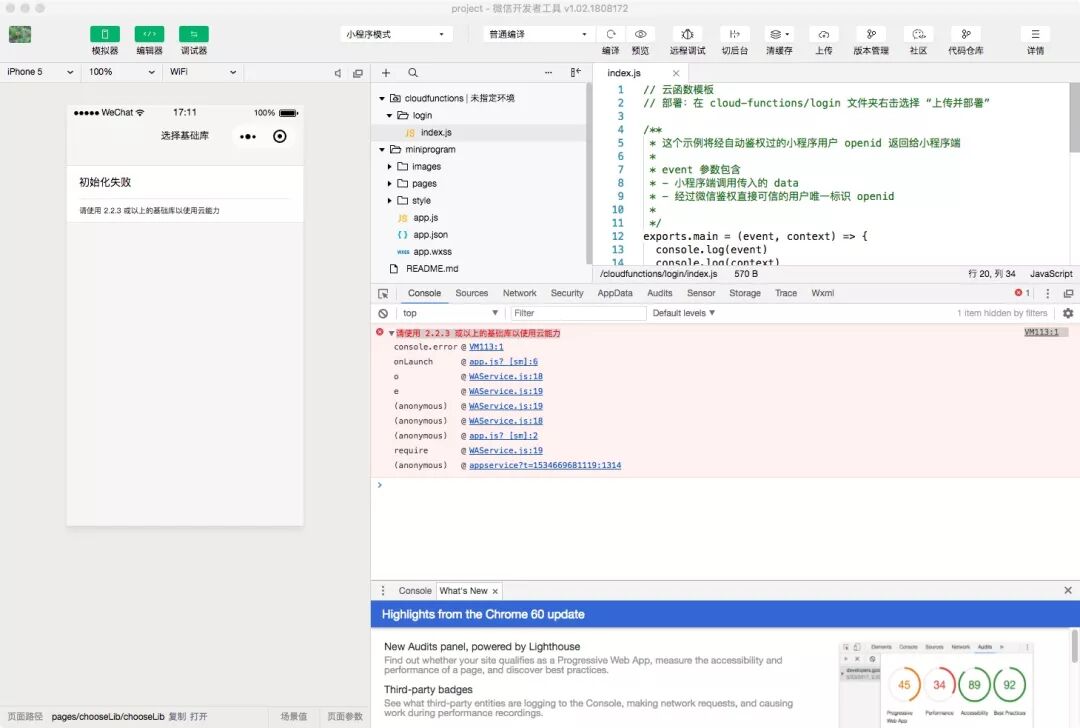The image size is (1080, 728).
Task: Collapse the red error message triangle
Action: 391,333
